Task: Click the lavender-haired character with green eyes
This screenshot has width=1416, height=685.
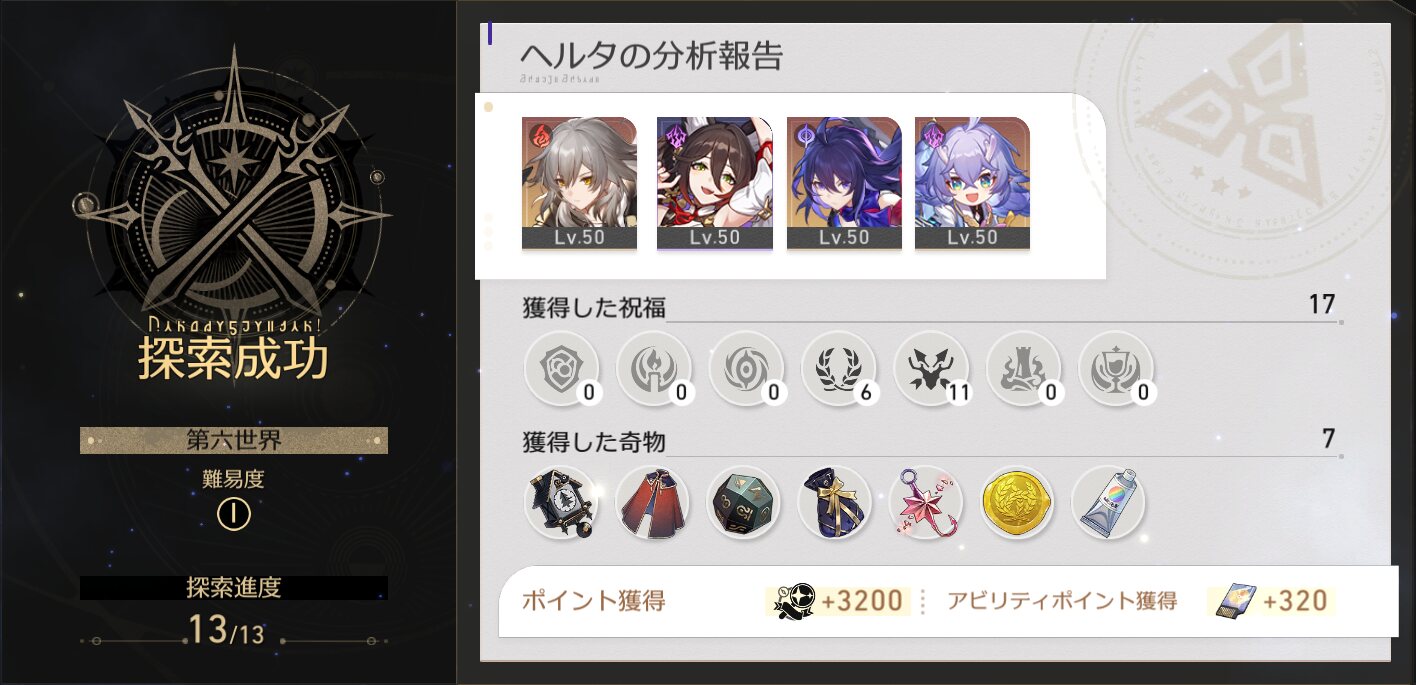Action: tap(972, 183)
